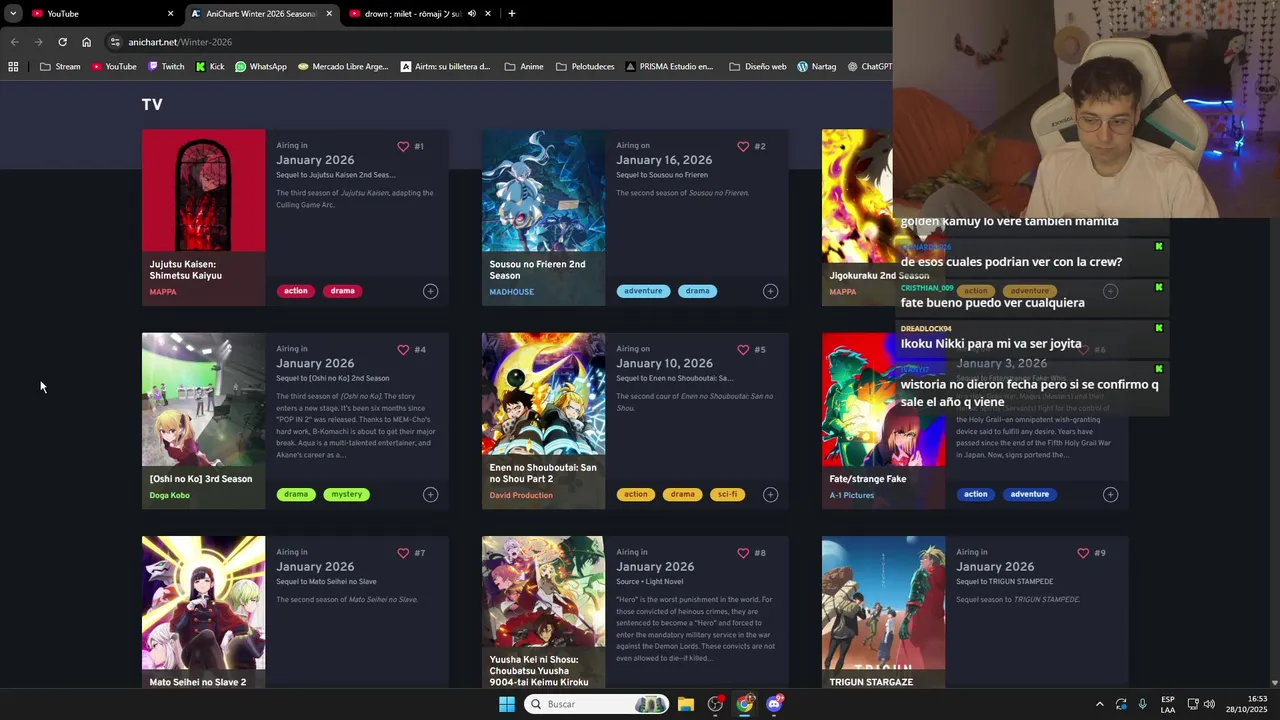Open the Stream bookmarks folder
Viewport: 1280px width, 720px height.
(x=60, y=67)
